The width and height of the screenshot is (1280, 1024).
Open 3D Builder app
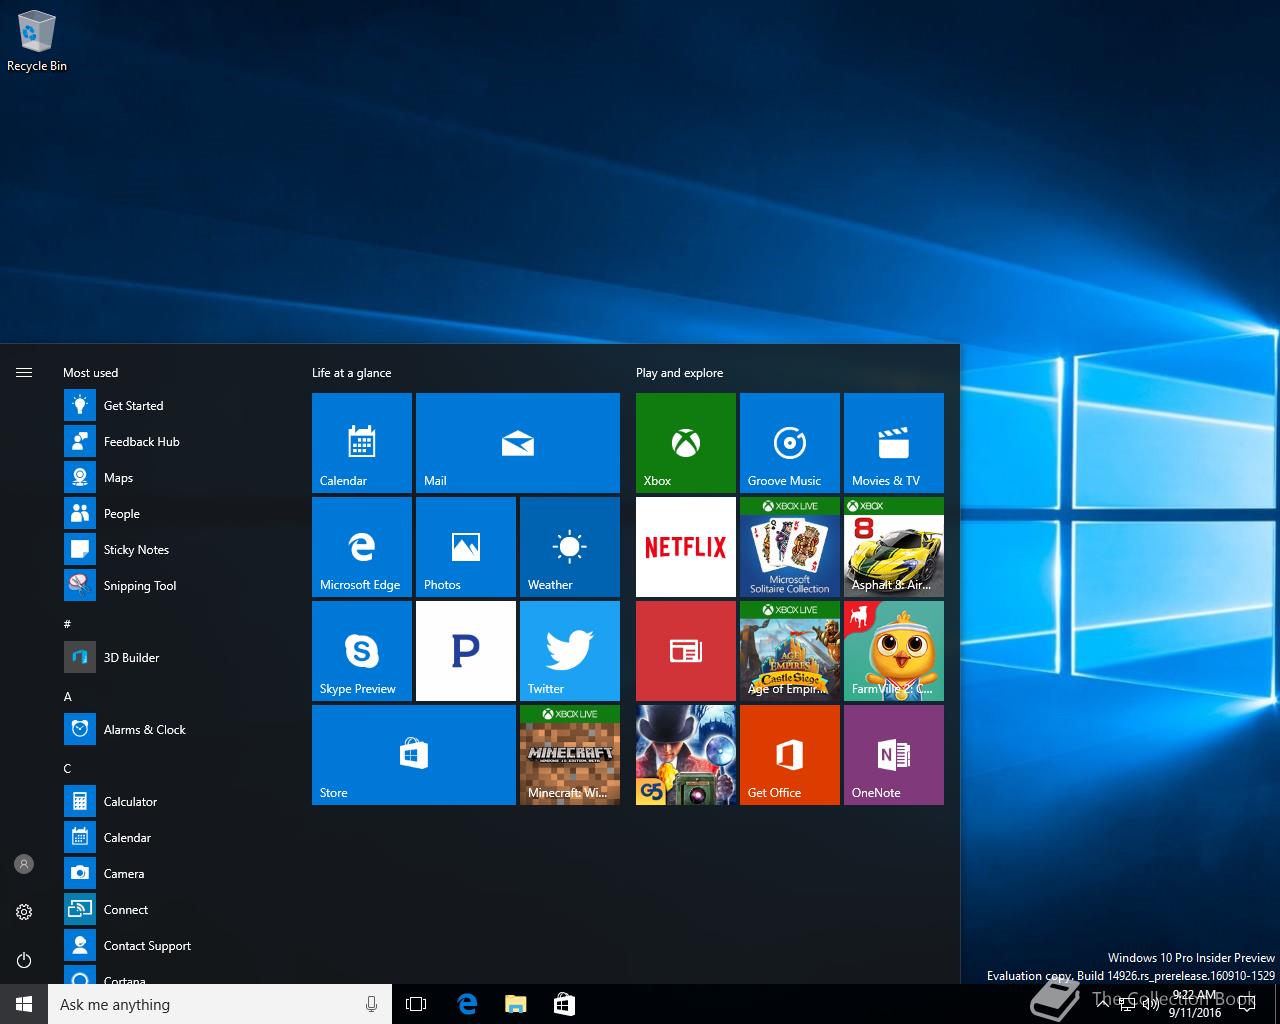point(175,658)
